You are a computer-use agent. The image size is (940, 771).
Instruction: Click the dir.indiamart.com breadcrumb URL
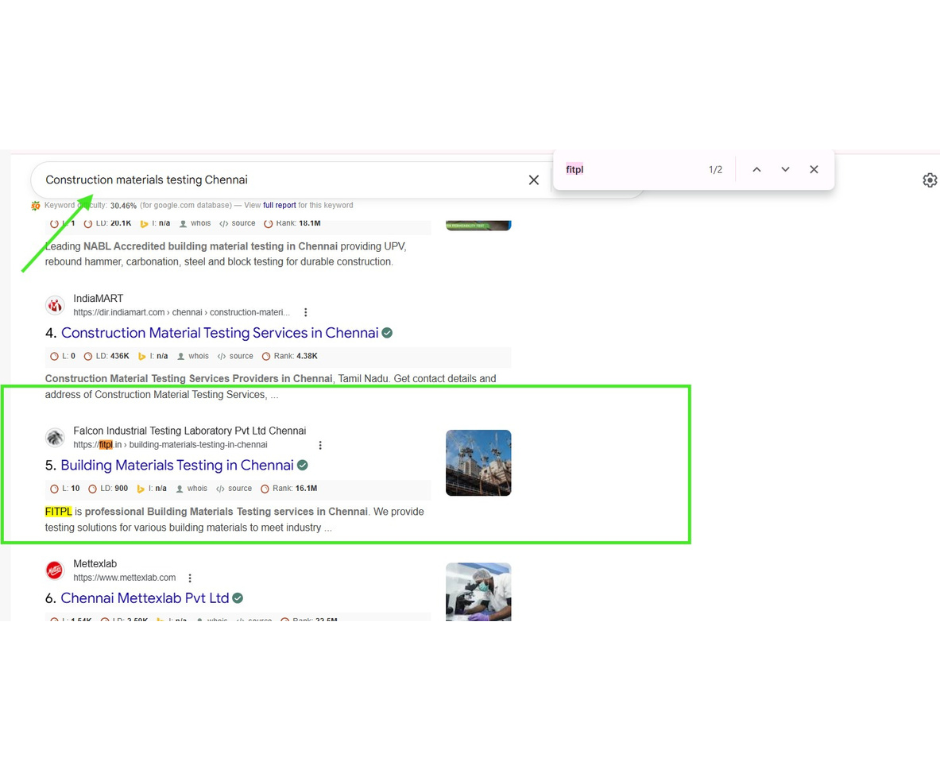(x=182, y=312)
